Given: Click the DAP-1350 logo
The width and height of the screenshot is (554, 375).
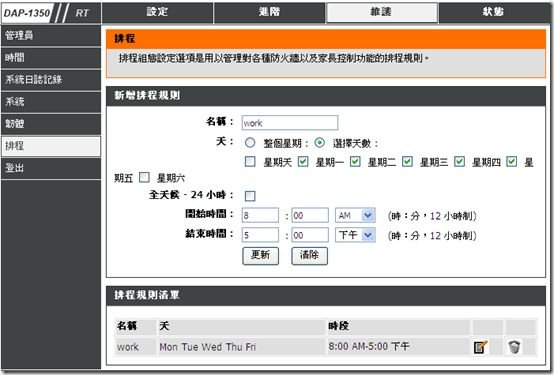Looking at the screenshot, I should 27,13.
